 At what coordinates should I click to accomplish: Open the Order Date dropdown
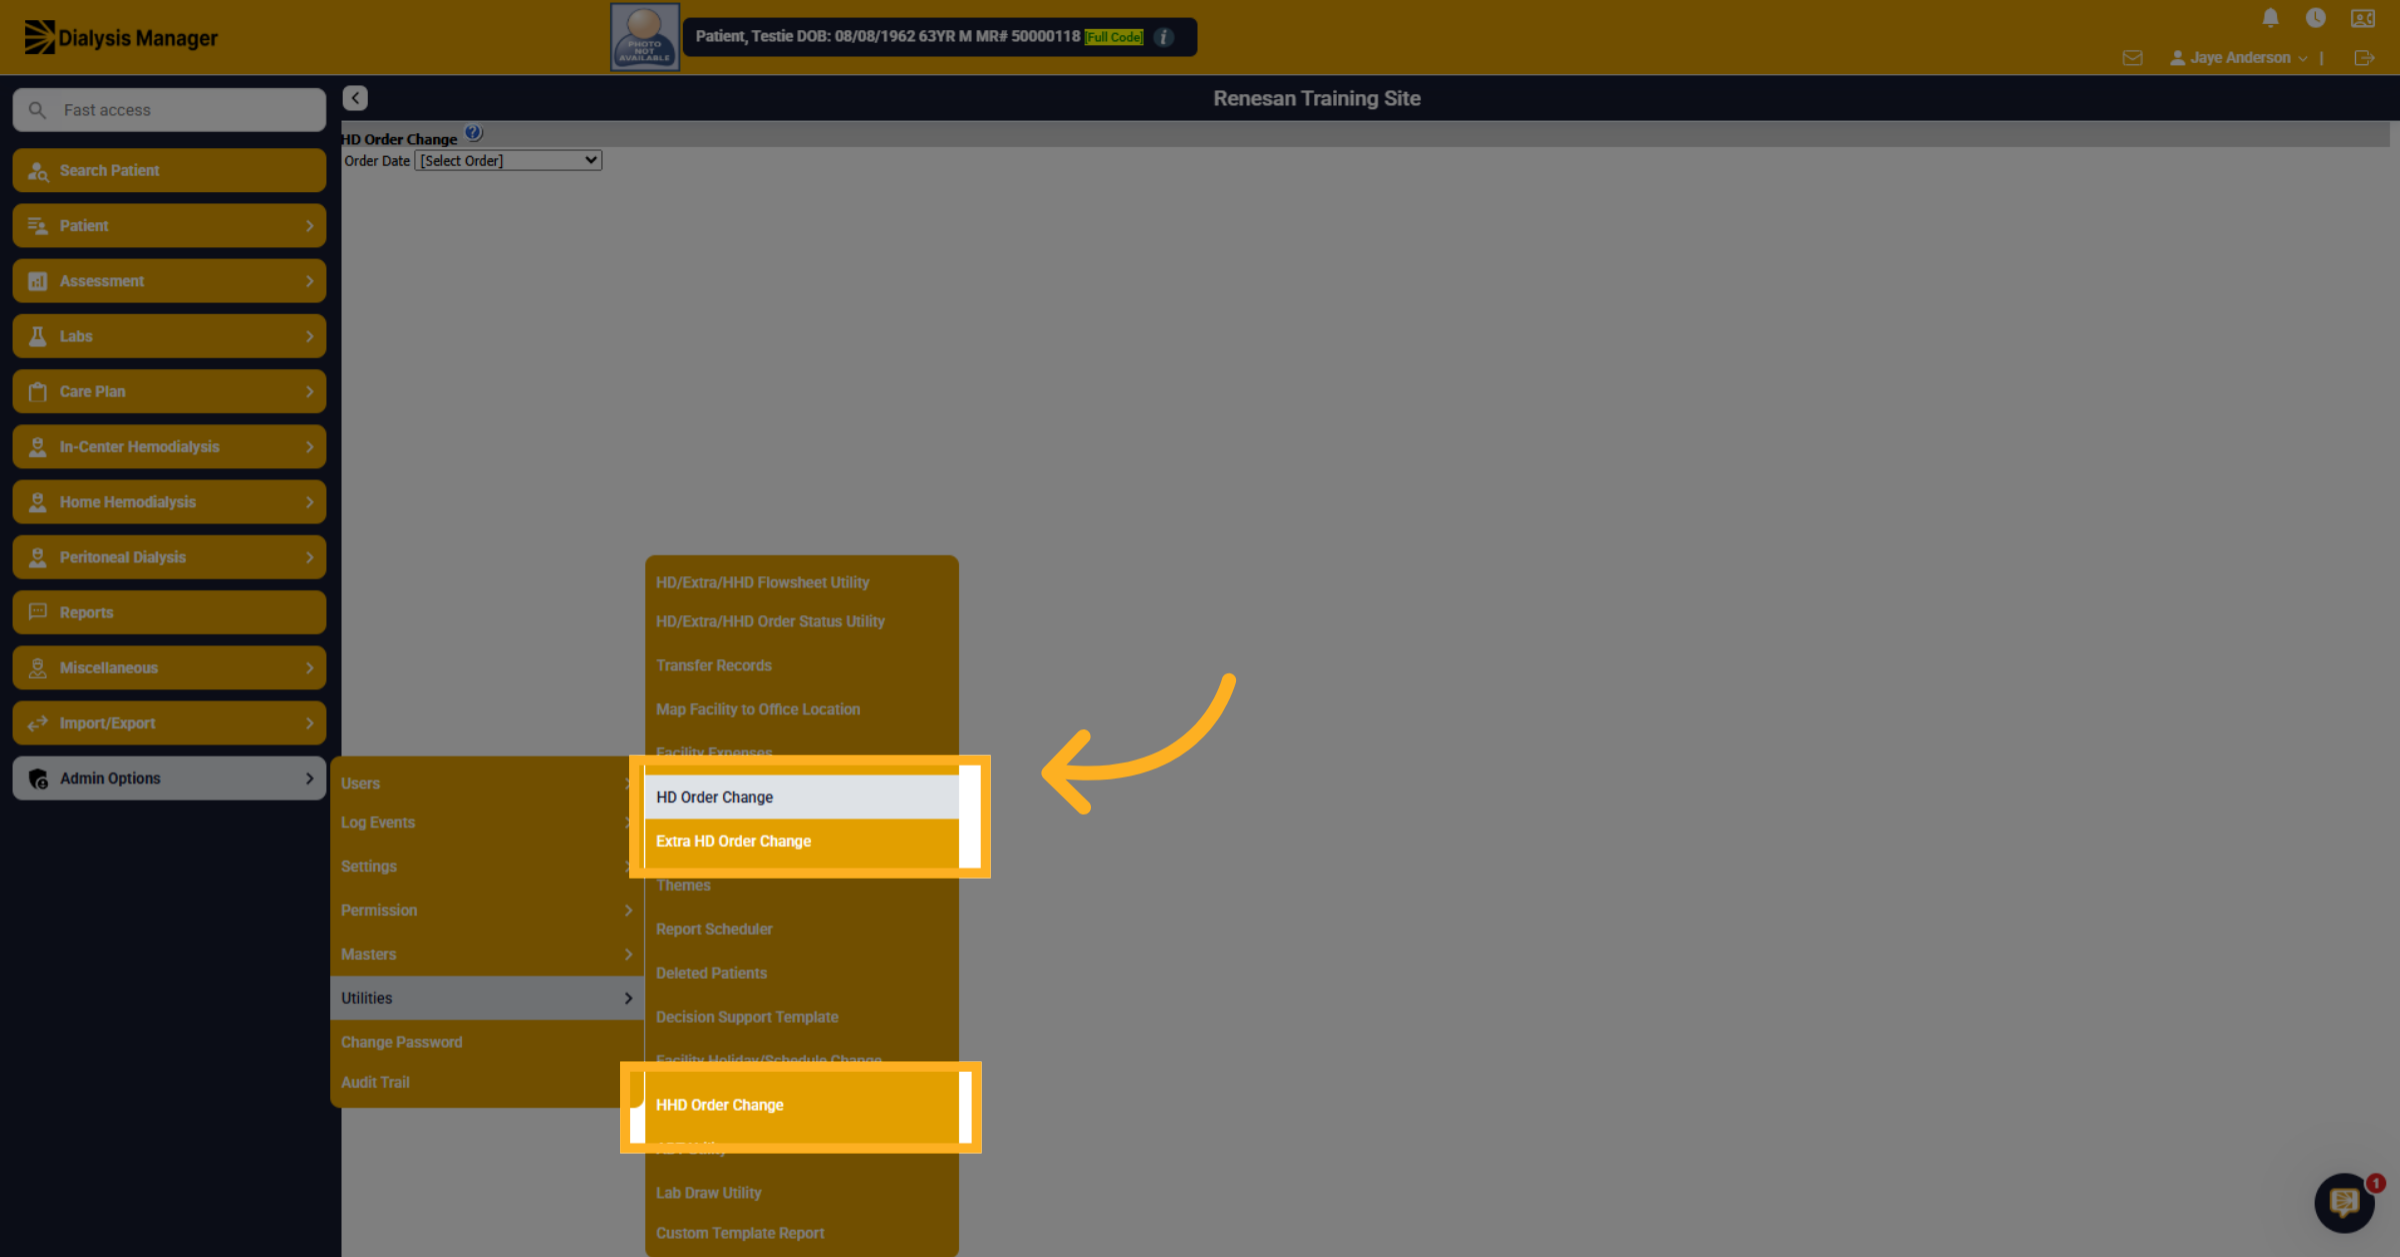508,160
